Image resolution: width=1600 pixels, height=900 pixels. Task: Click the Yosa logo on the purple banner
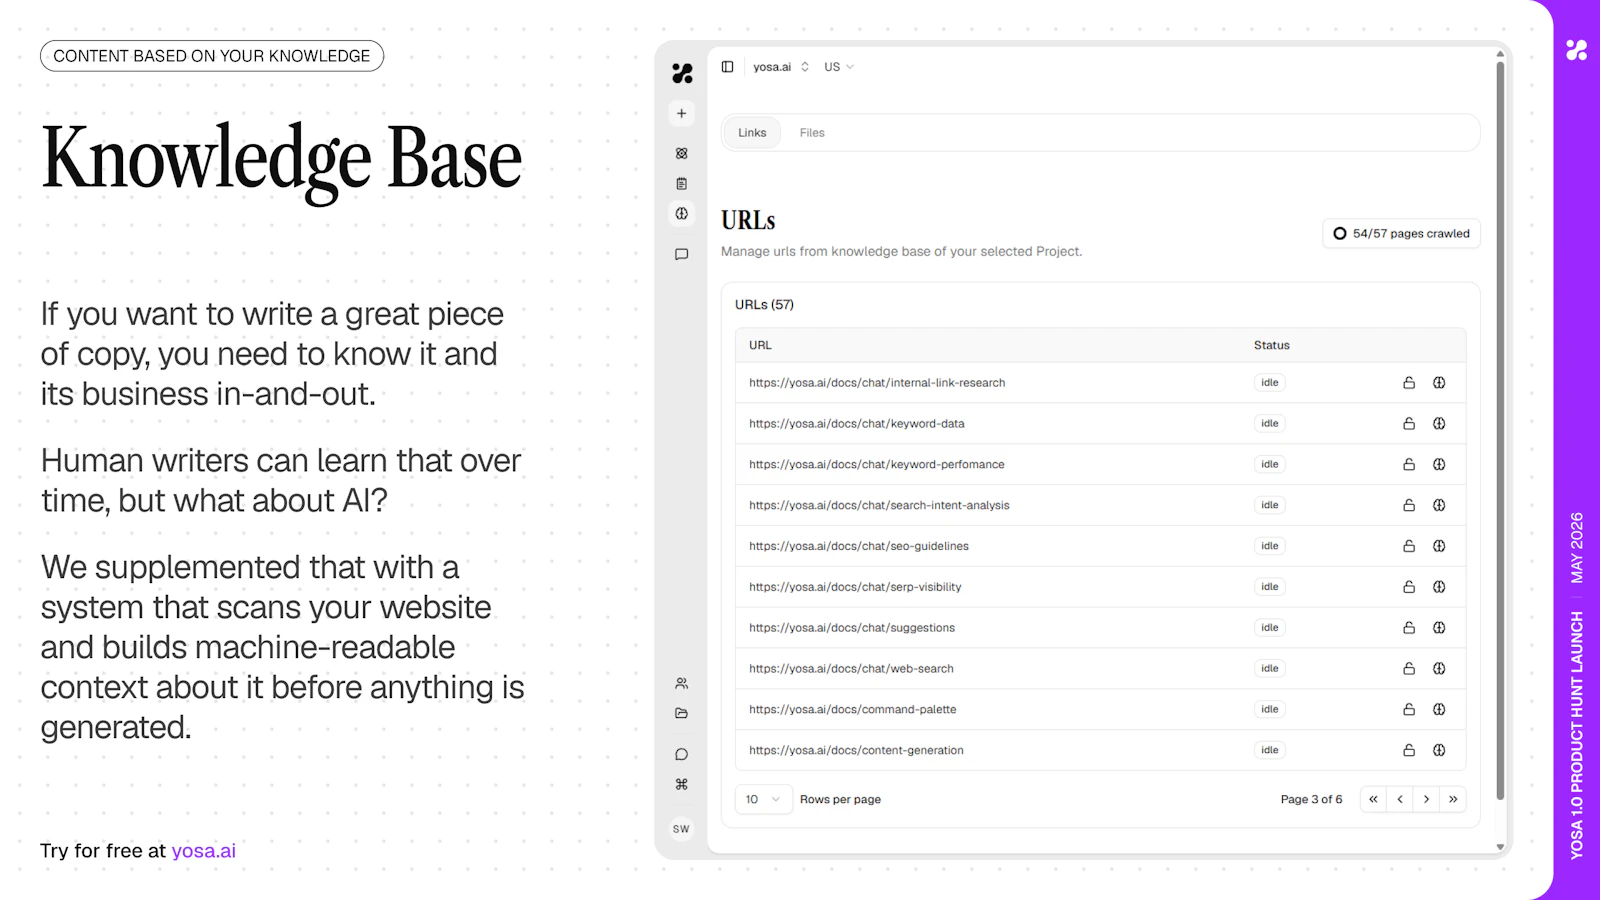click(1577, 50)
